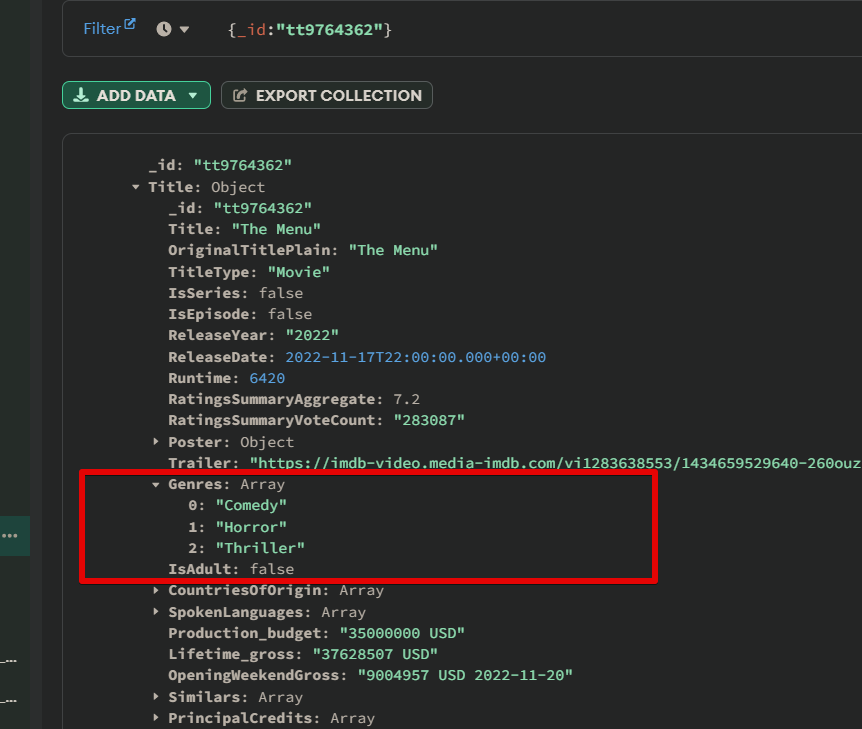Image resolution: width=862 pixels, height=729 pixels.
Task: Expand the SpokenLanguages array
Action: pyautogui.click(x=156, y=612)
